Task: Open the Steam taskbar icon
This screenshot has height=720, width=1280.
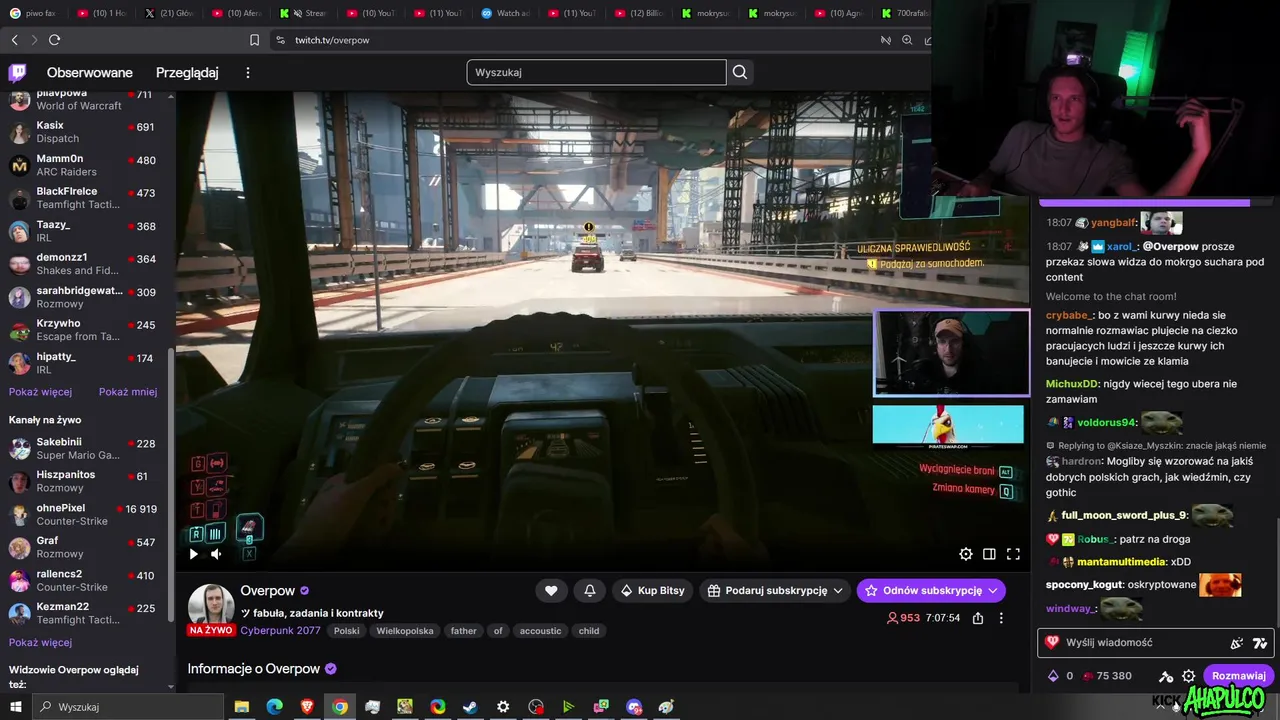Action: pos(470,707)
